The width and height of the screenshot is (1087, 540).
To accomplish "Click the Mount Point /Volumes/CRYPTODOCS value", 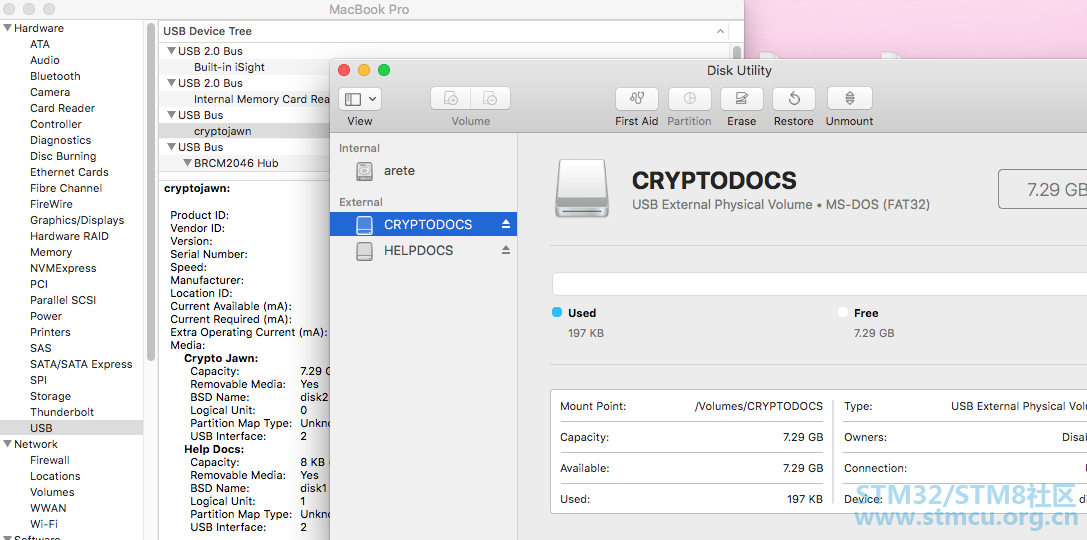I will click(x=758, y=406).
